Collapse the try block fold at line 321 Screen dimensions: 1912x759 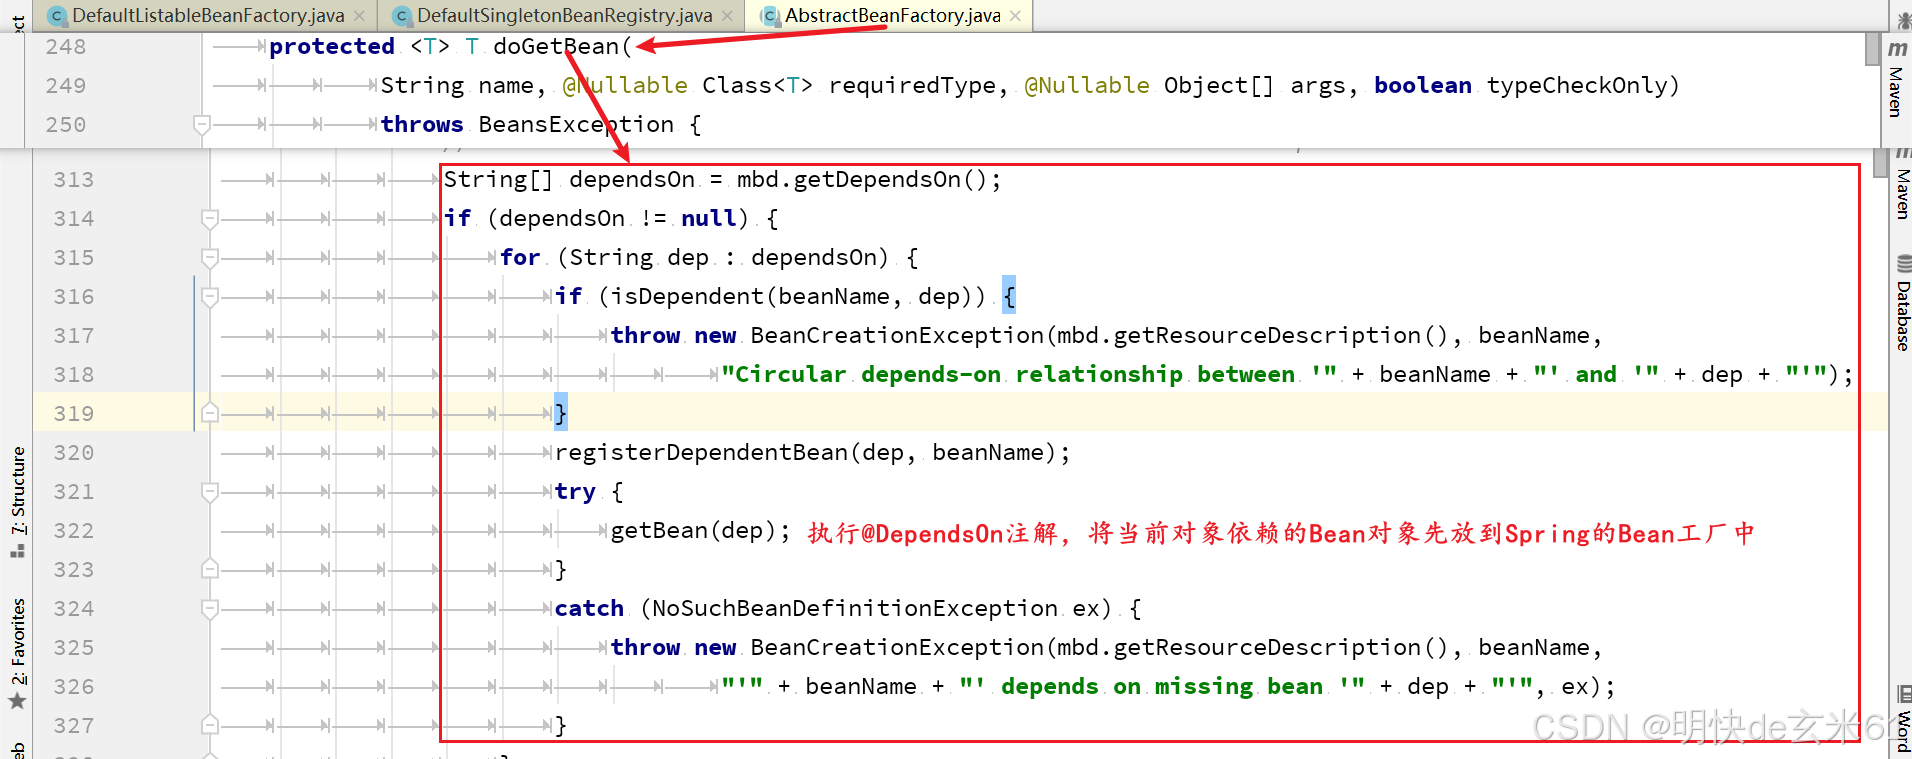click(x=210, y=492)
